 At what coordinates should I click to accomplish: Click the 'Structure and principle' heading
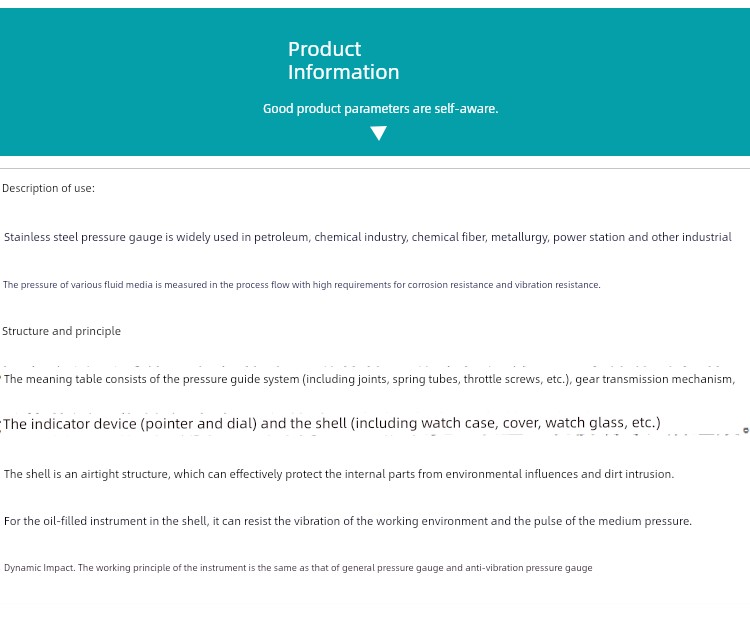[x=61, y=331]
